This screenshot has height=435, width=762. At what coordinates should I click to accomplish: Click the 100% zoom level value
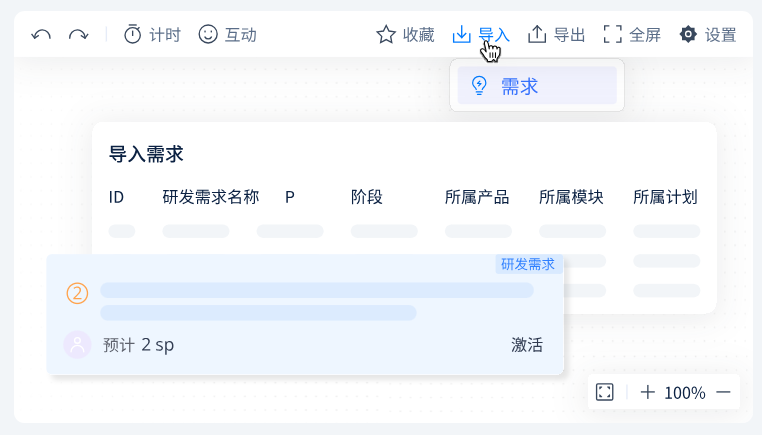click(x=685, y=393)
